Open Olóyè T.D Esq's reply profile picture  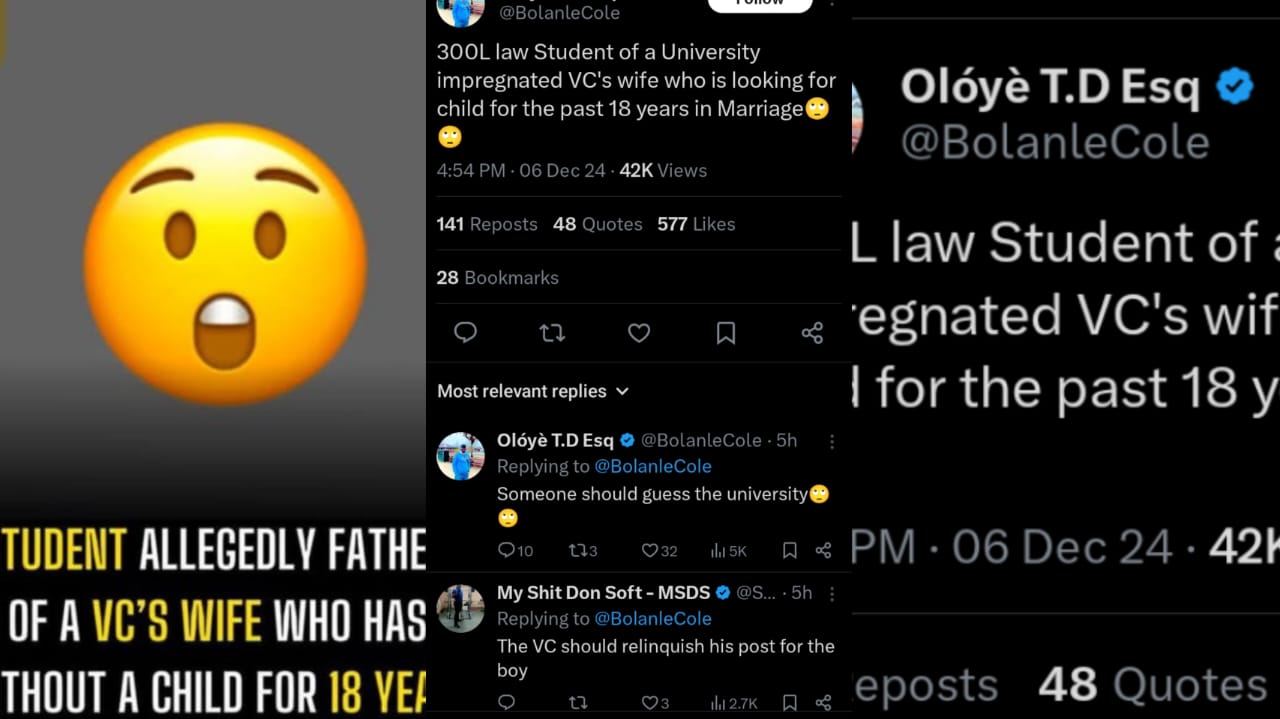tap(461, 456)
